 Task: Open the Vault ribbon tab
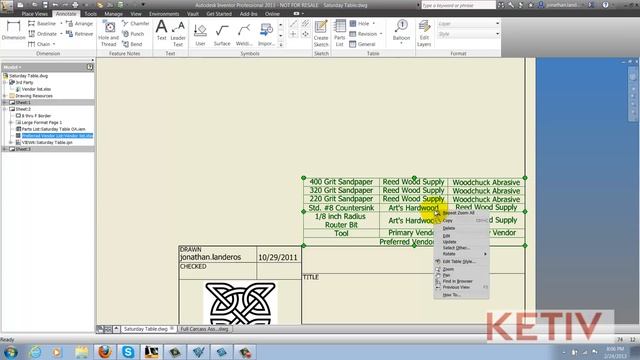click(x=193, y=14)
